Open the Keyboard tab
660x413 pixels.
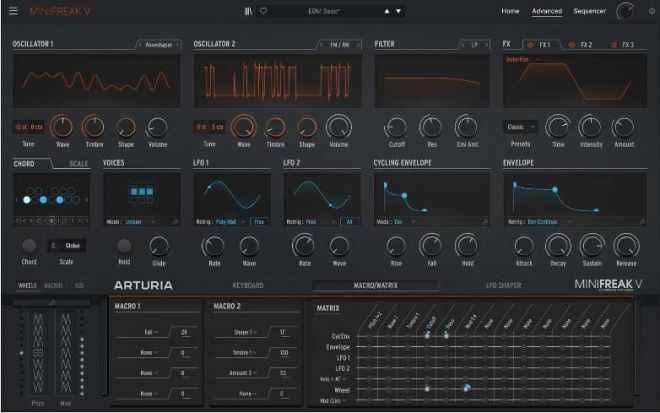(248, 285)
